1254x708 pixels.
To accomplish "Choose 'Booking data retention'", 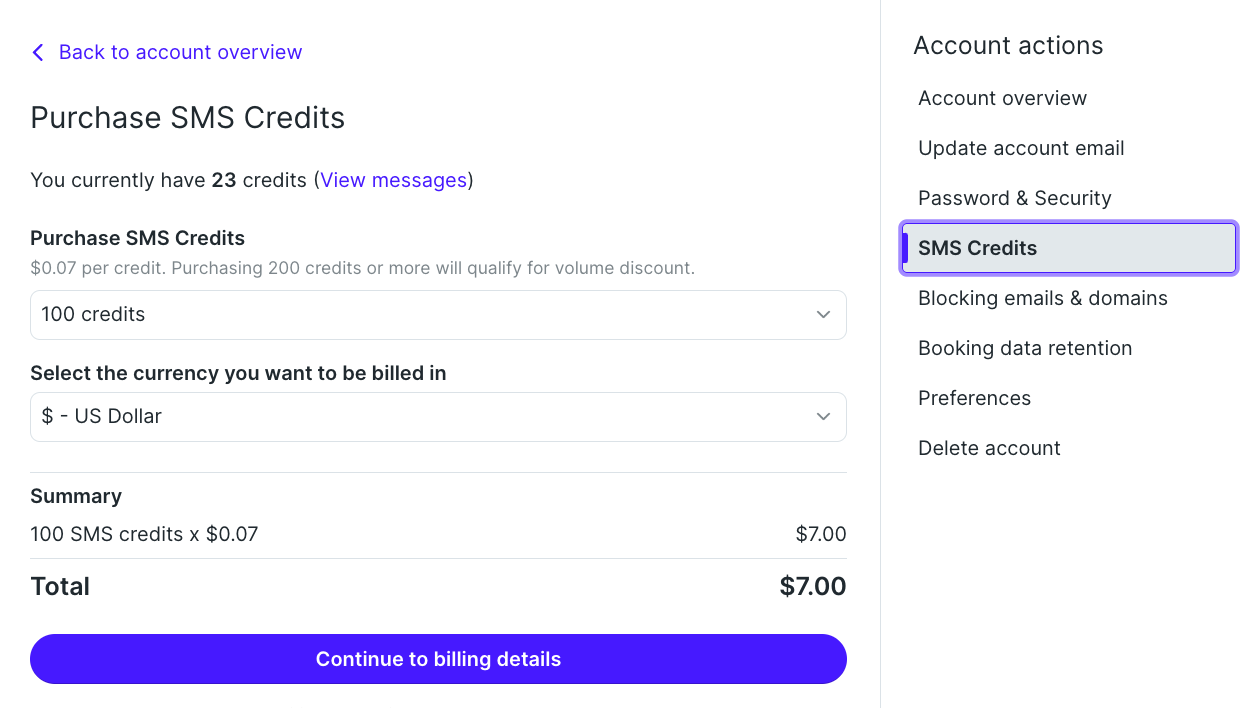I will [1025, 348].
